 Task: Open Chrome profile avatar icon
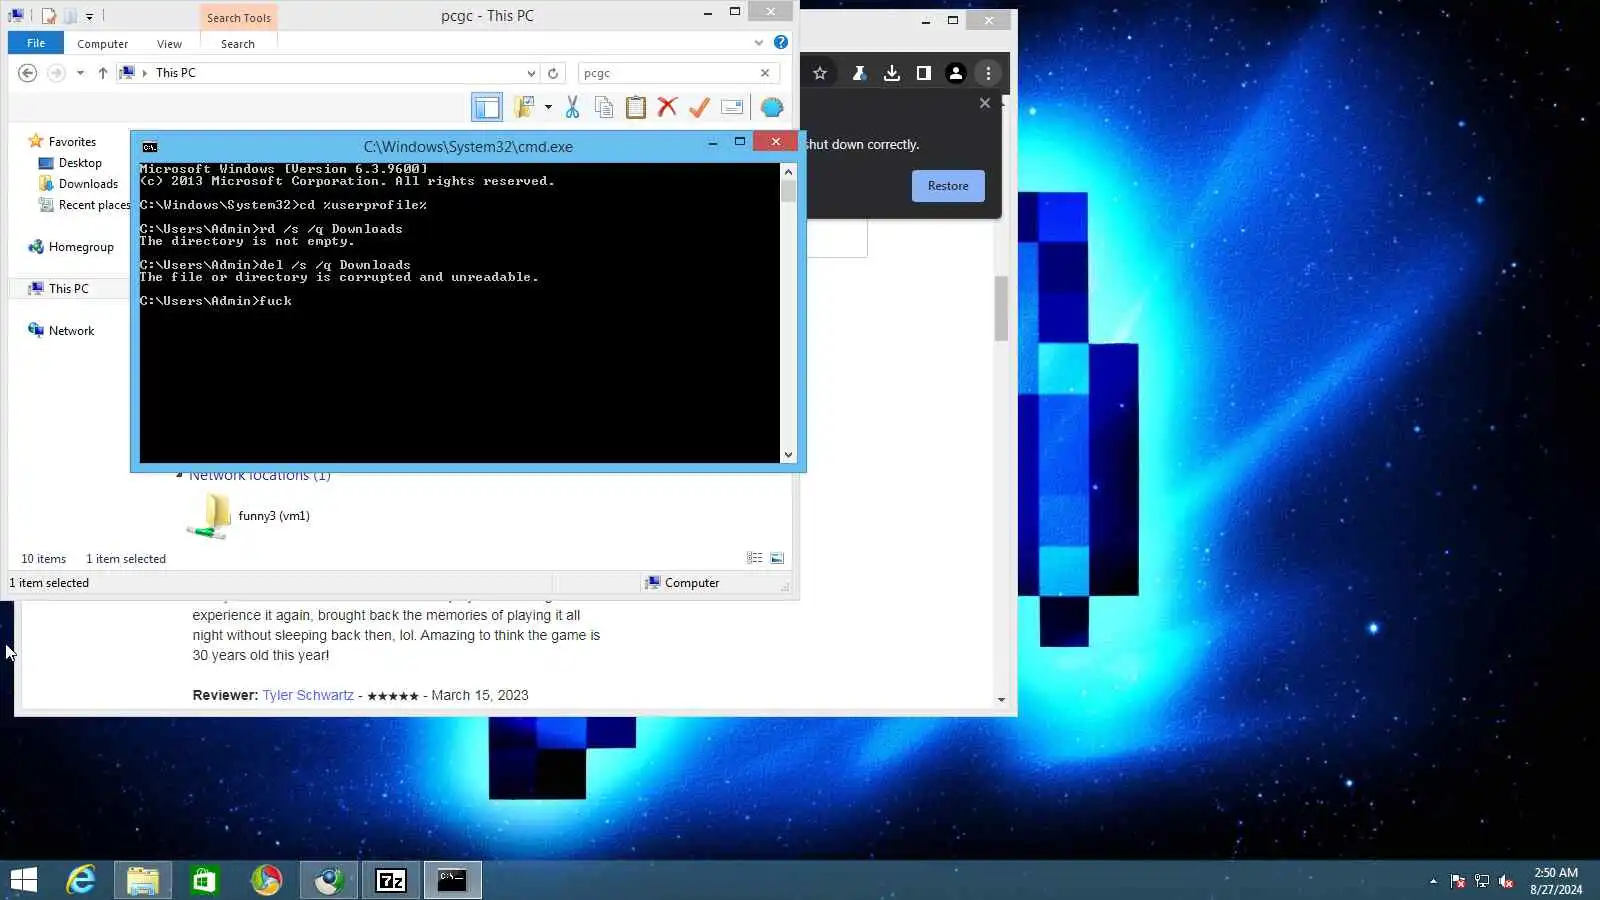(956, 73)
